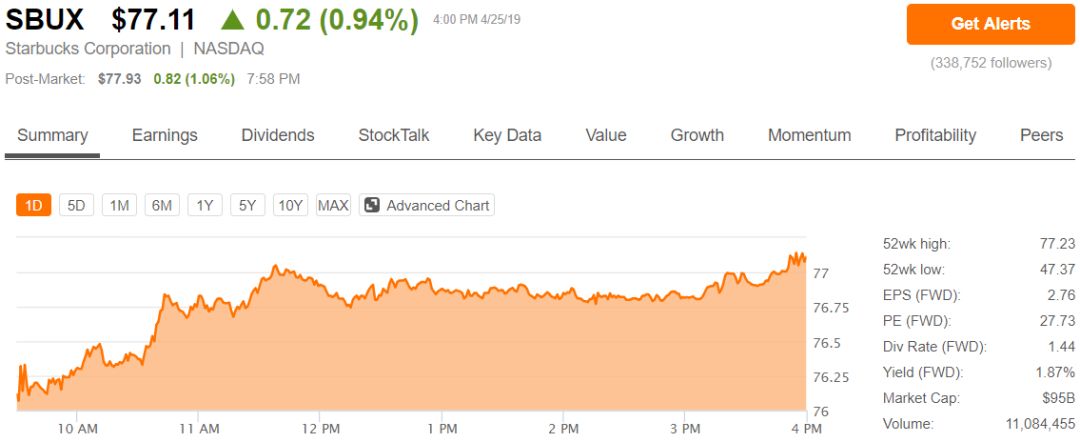1080x442 pixels.
Task: Open the Earnings tab
Action: coord(165,135)
